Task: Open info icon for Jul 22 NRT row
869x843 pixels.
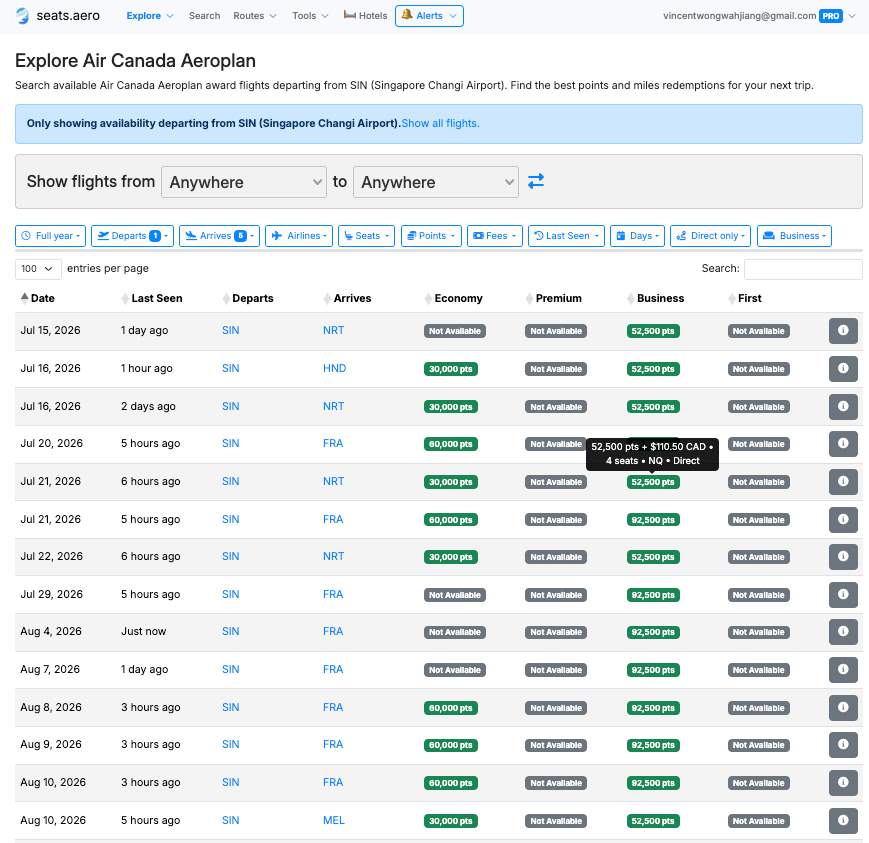Action: pos(843,556)
